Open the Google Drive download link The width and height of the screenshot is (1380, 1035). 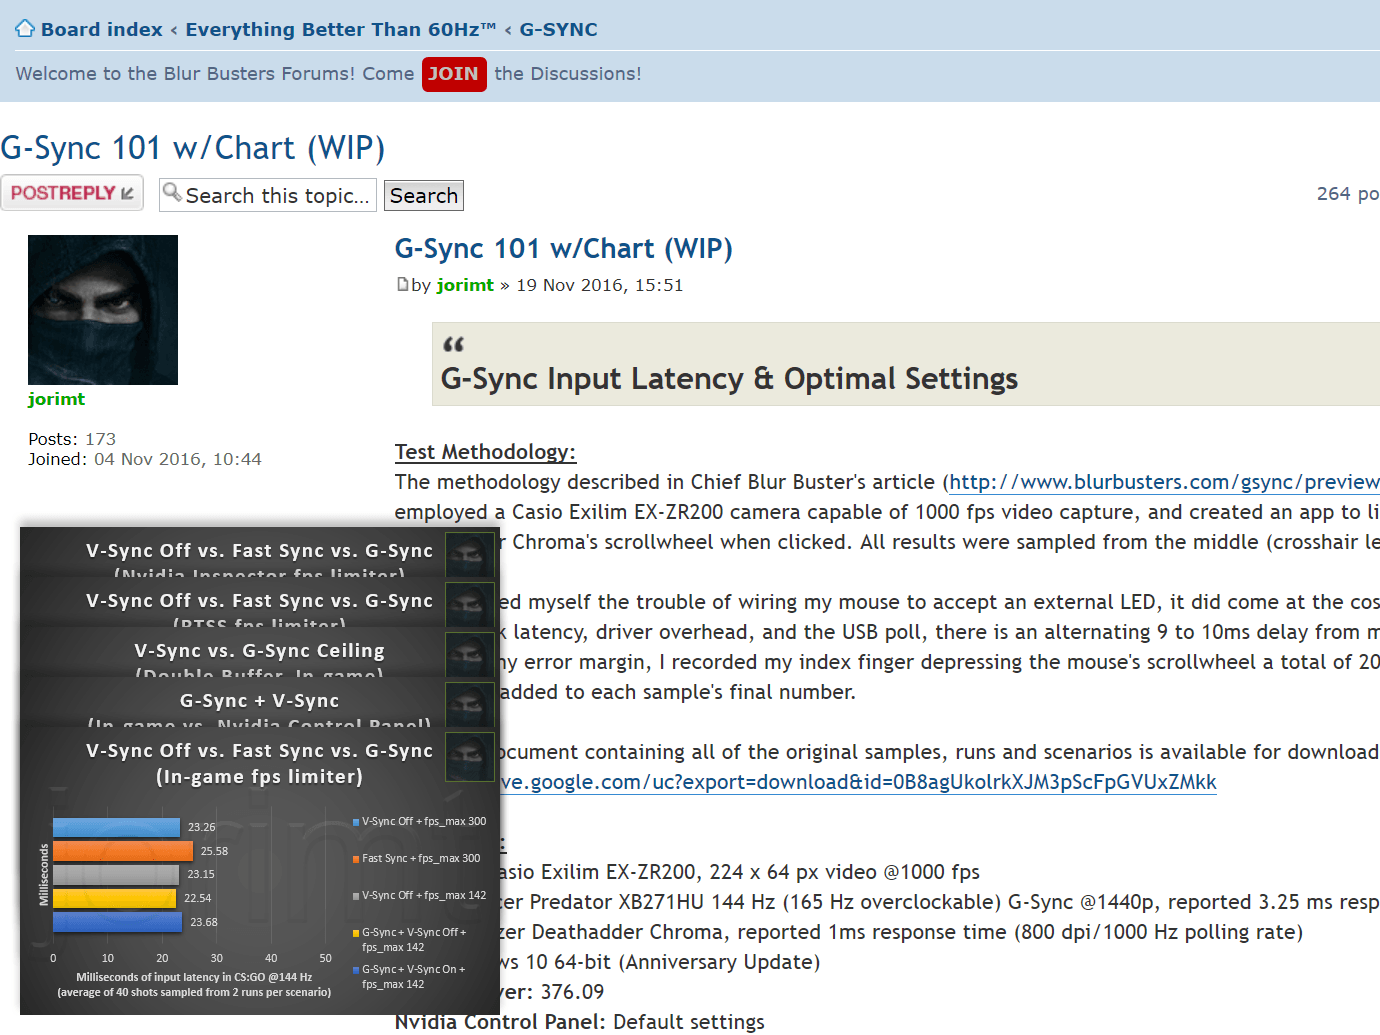tap(857, 782)
